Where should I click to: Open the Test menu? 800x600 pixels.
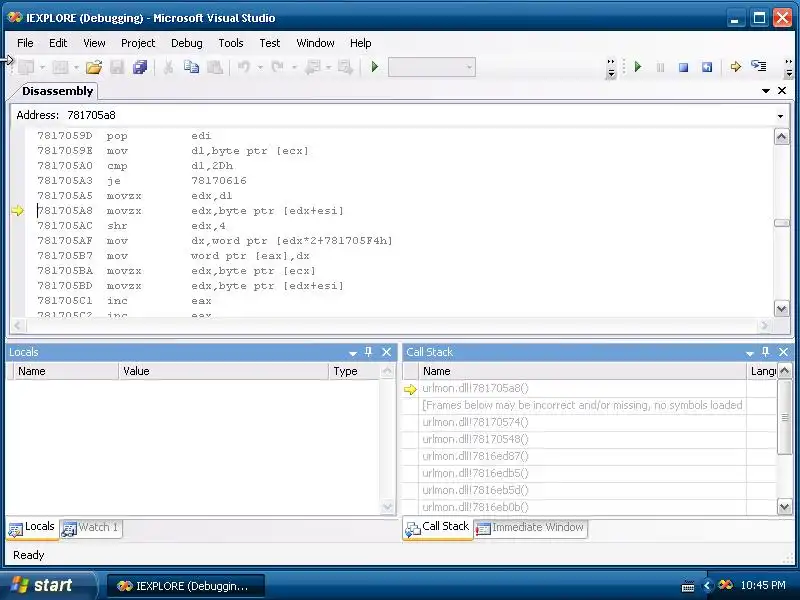click(270, 43)
